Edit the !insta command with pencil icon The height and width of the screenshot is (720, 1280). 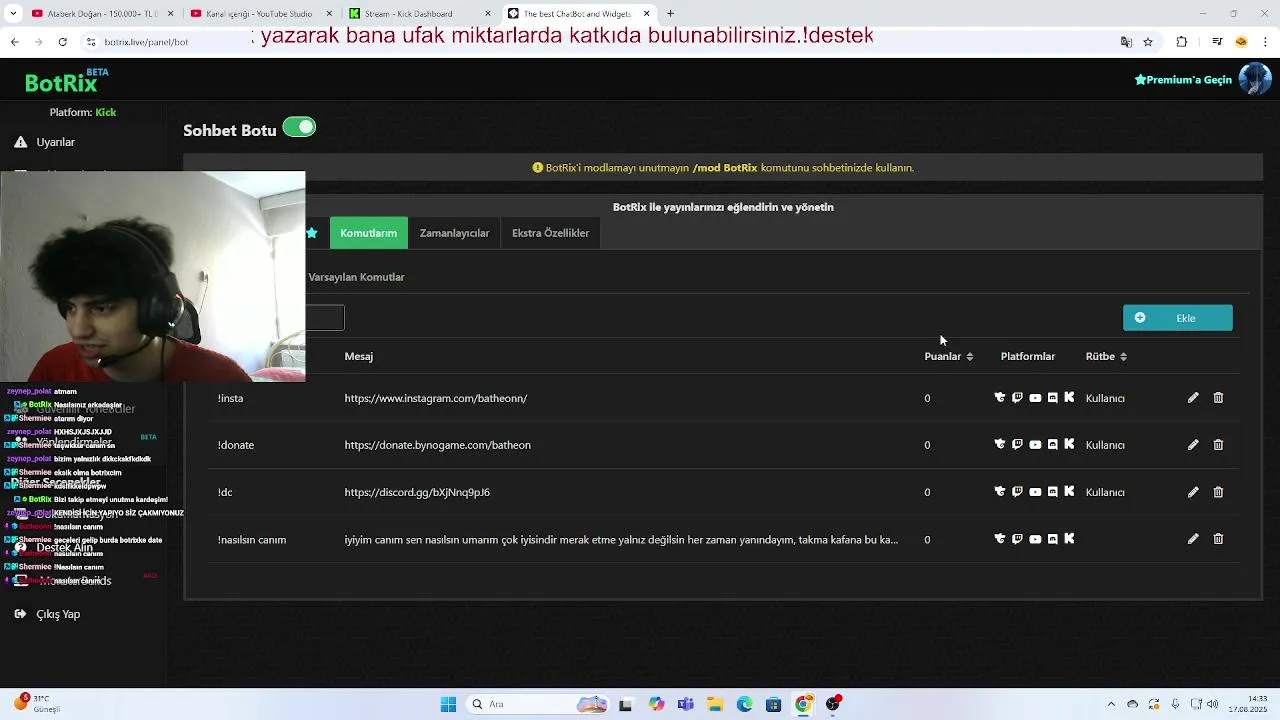pos(1193,398)
